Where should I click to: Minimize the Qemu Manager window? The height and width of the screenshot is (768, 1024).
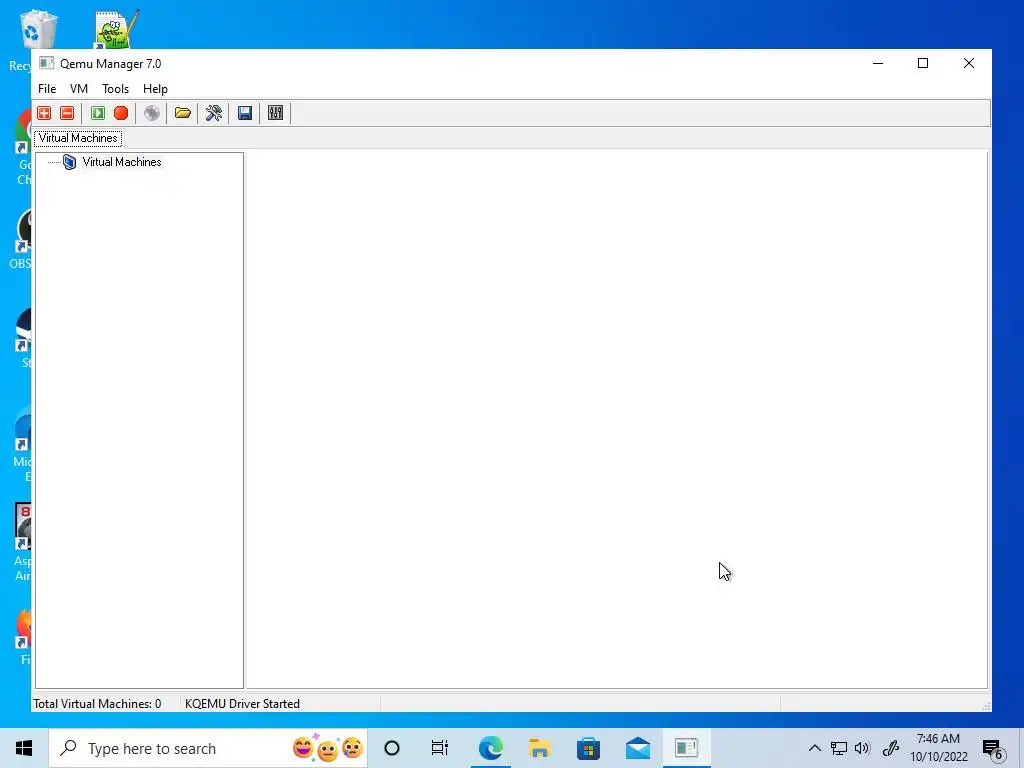[x=878, y=63]
